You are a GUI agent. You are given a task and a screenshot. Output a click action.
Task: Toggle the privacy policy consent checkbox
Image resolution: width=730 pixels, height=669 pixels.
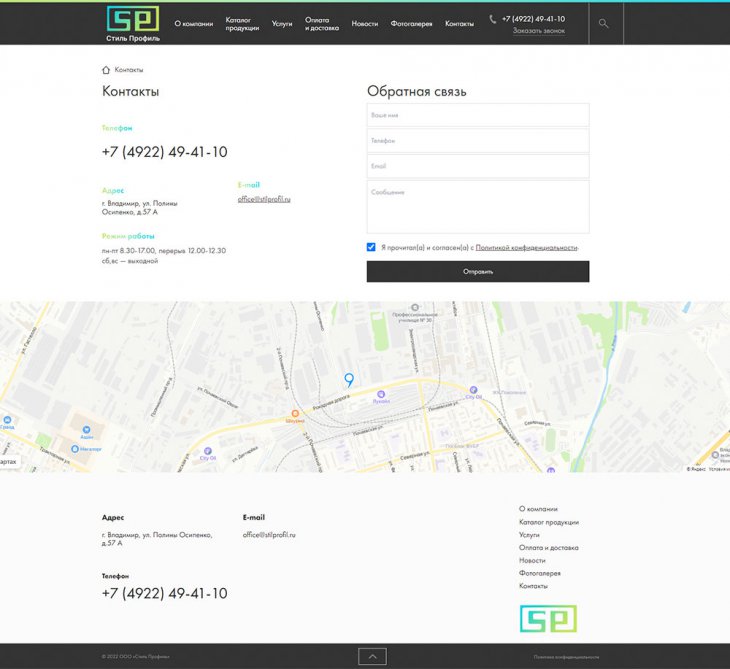[x=372, y=247]
